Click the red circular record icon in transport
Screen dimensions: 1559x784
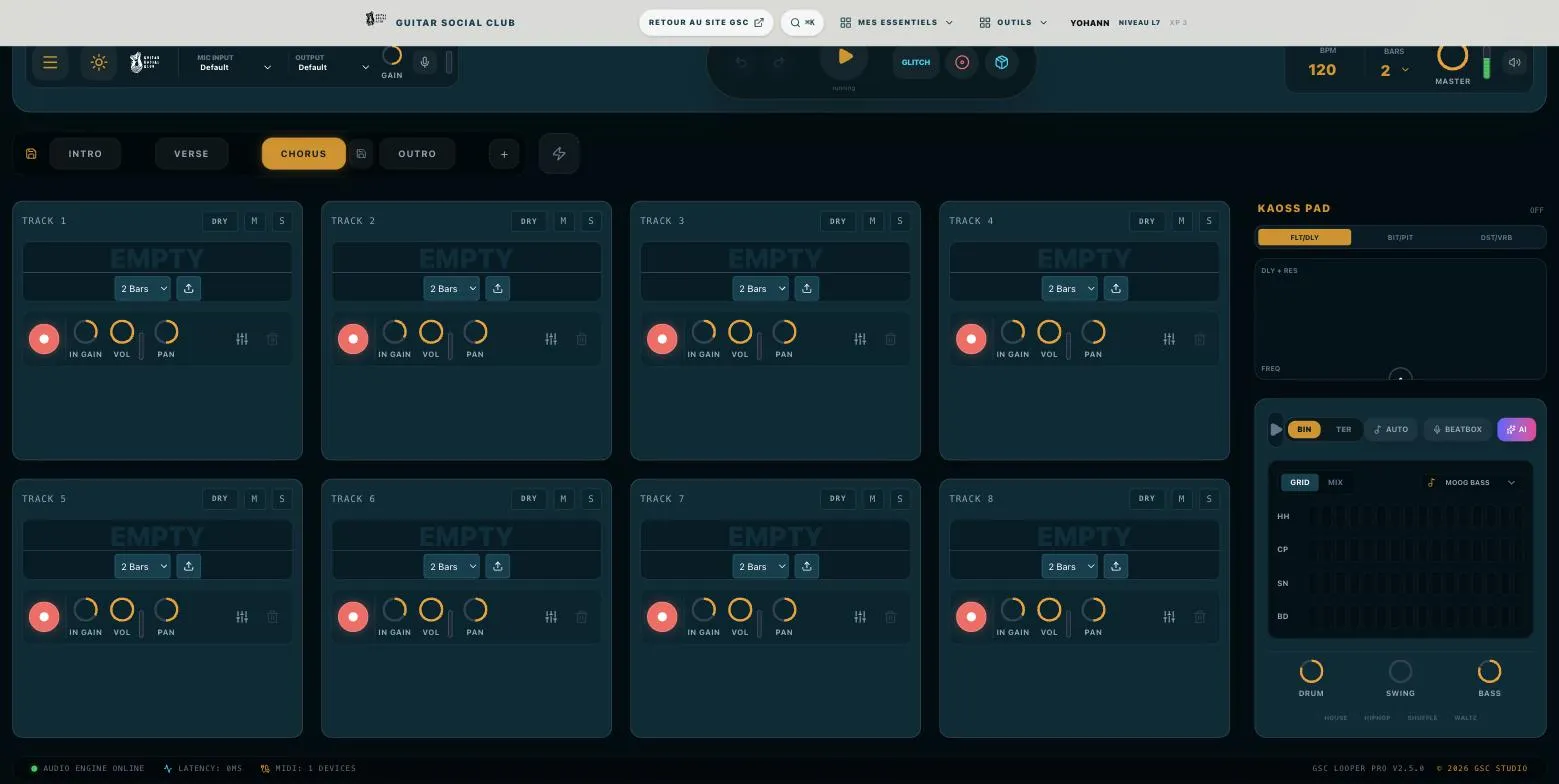coord(962,62)
